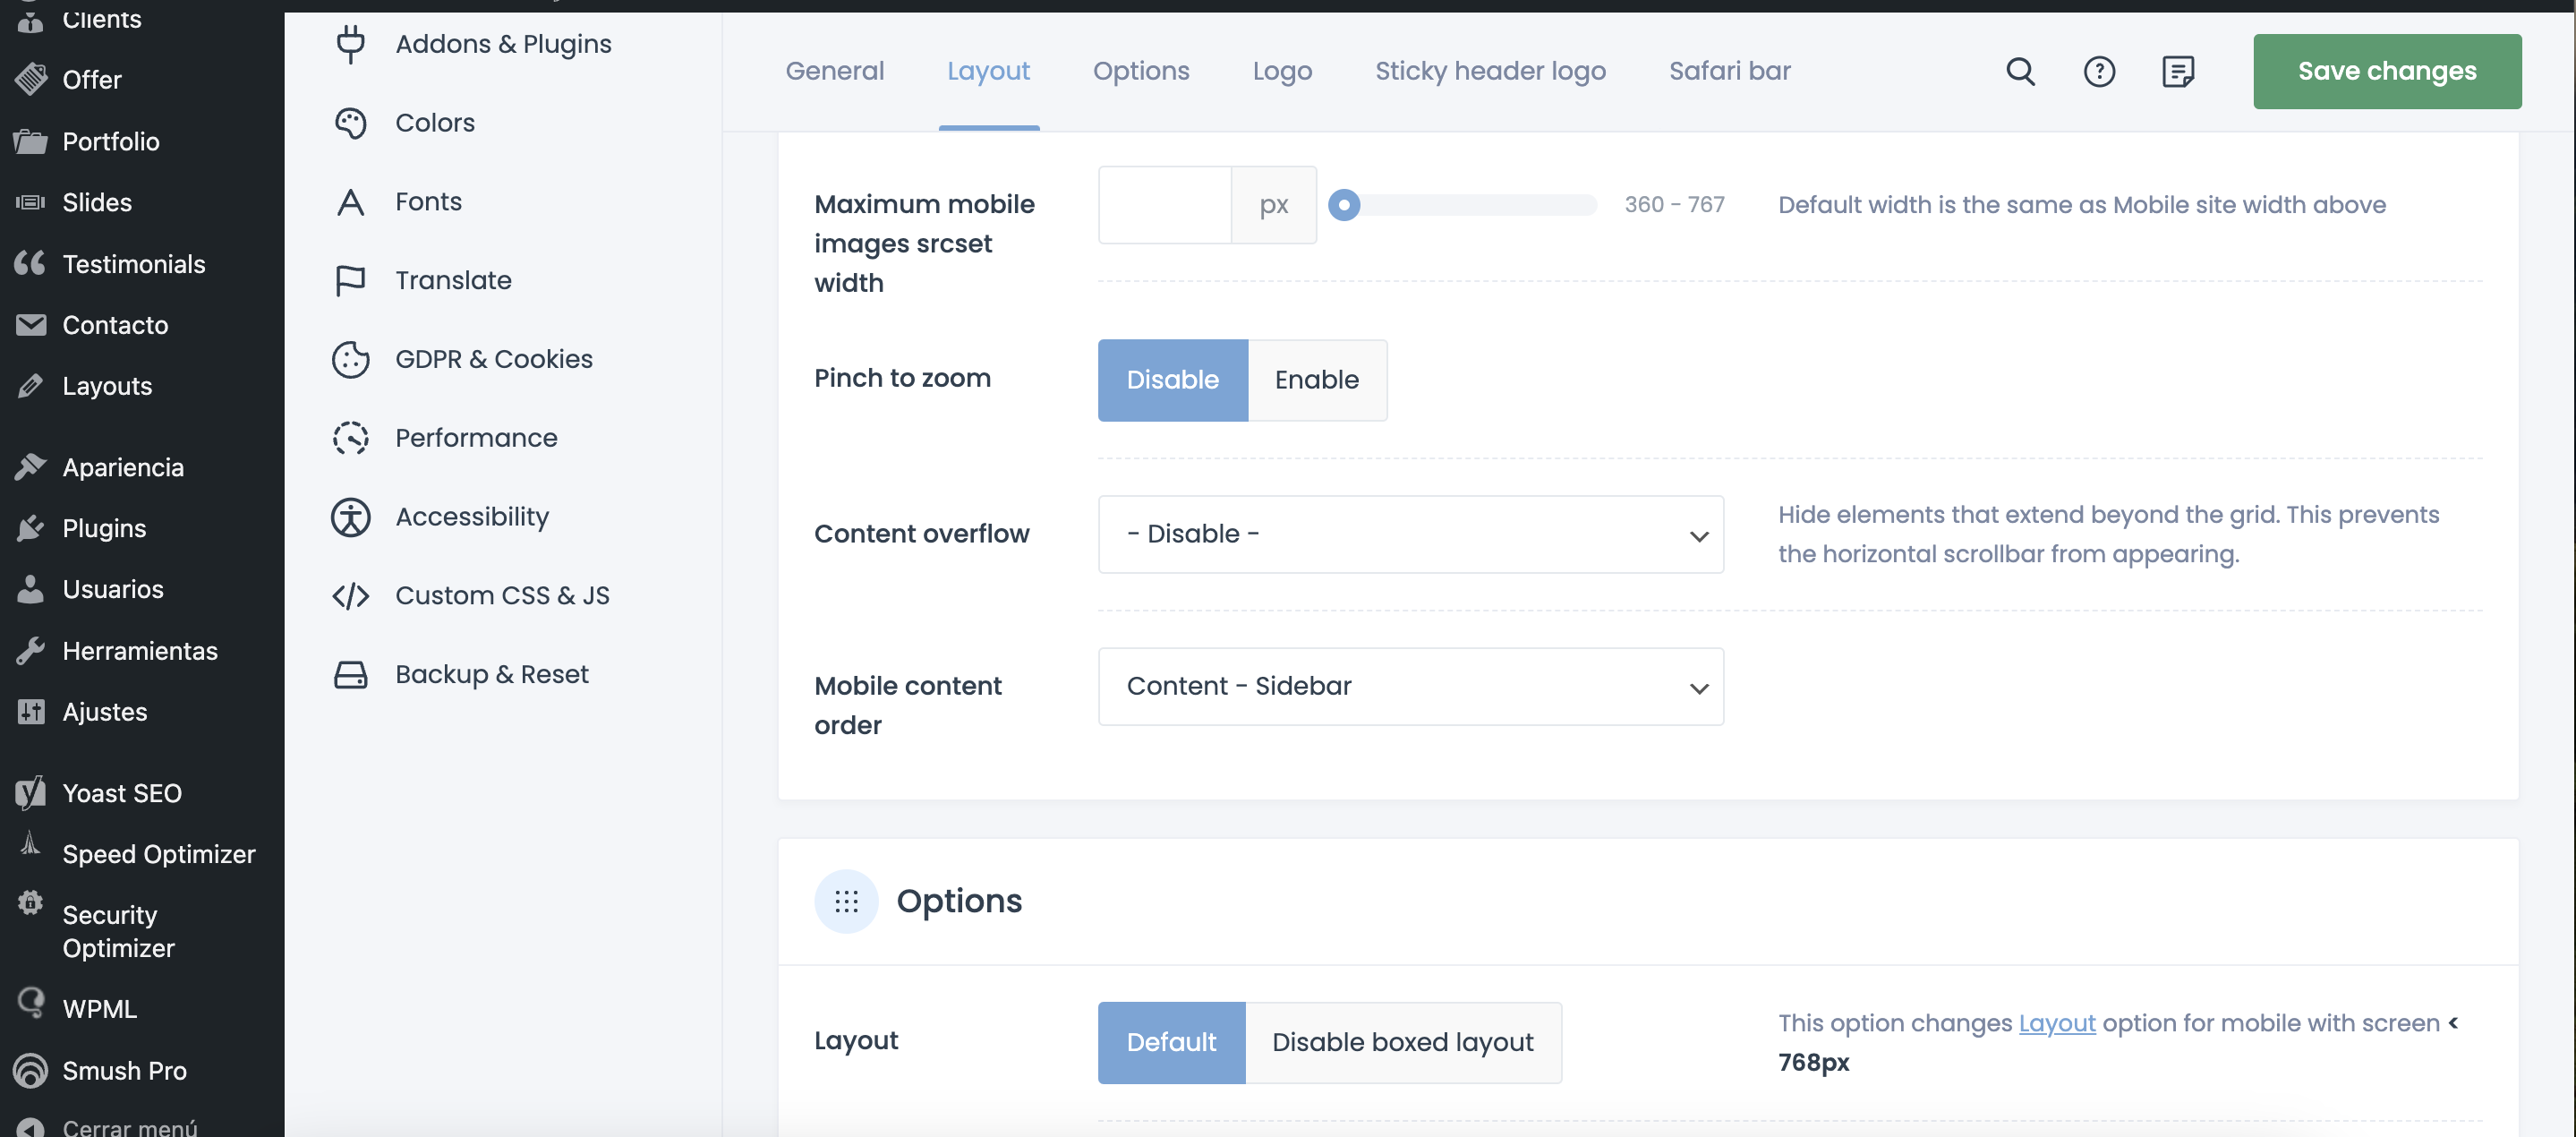Click the srcset width slider handle
Viewport: 2576px width, 1137px height.
[1343, 205]
